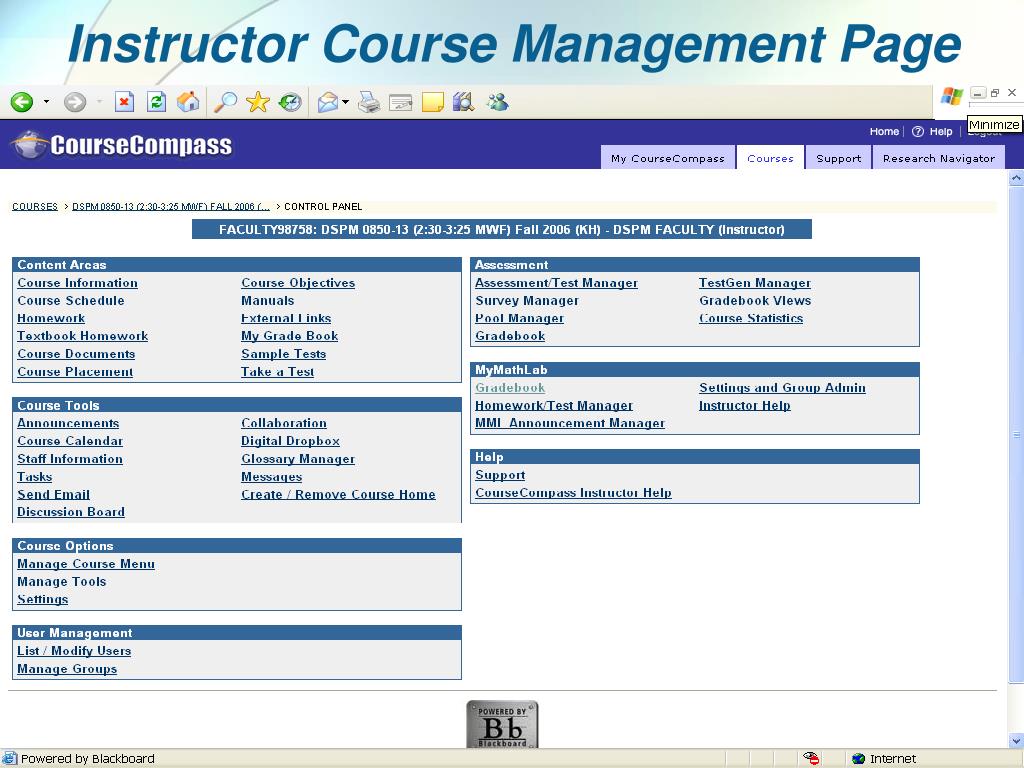Click the DSPM 0850-13 breadcrumb link

[170, 206]
